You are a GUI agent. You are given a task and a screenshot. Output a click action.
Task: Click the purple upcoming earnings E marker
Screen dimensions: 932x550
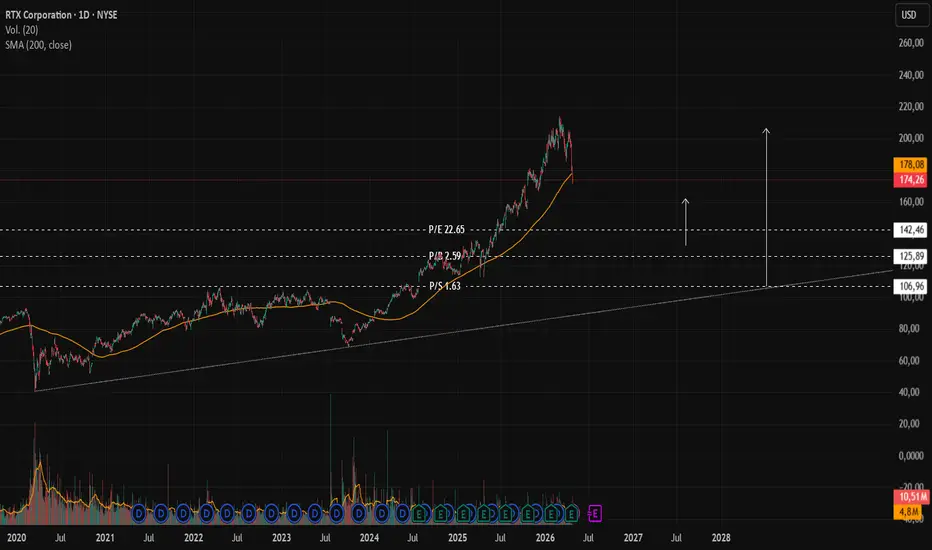(595, 513)
